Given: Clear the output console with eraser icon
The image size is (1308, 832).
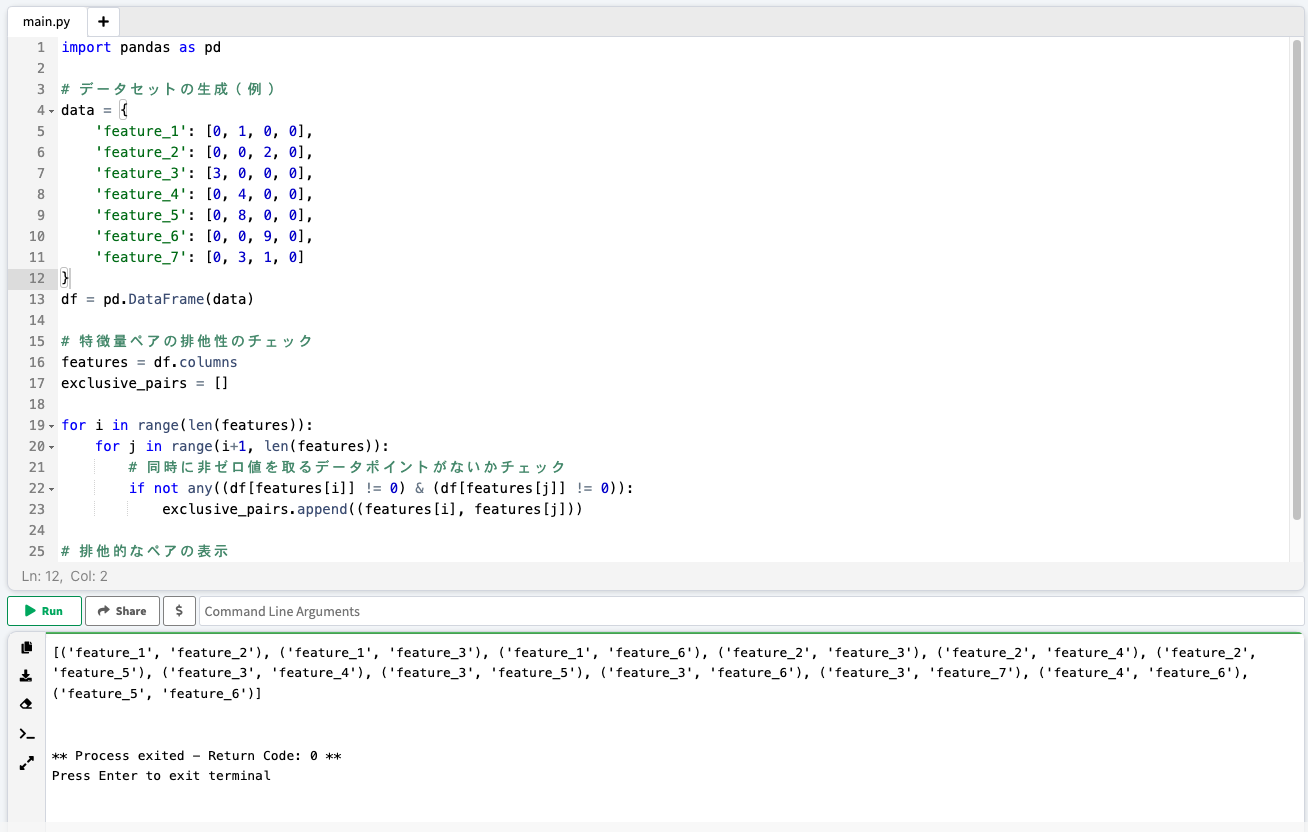Looking at the screenshot, I should point(26,704).
